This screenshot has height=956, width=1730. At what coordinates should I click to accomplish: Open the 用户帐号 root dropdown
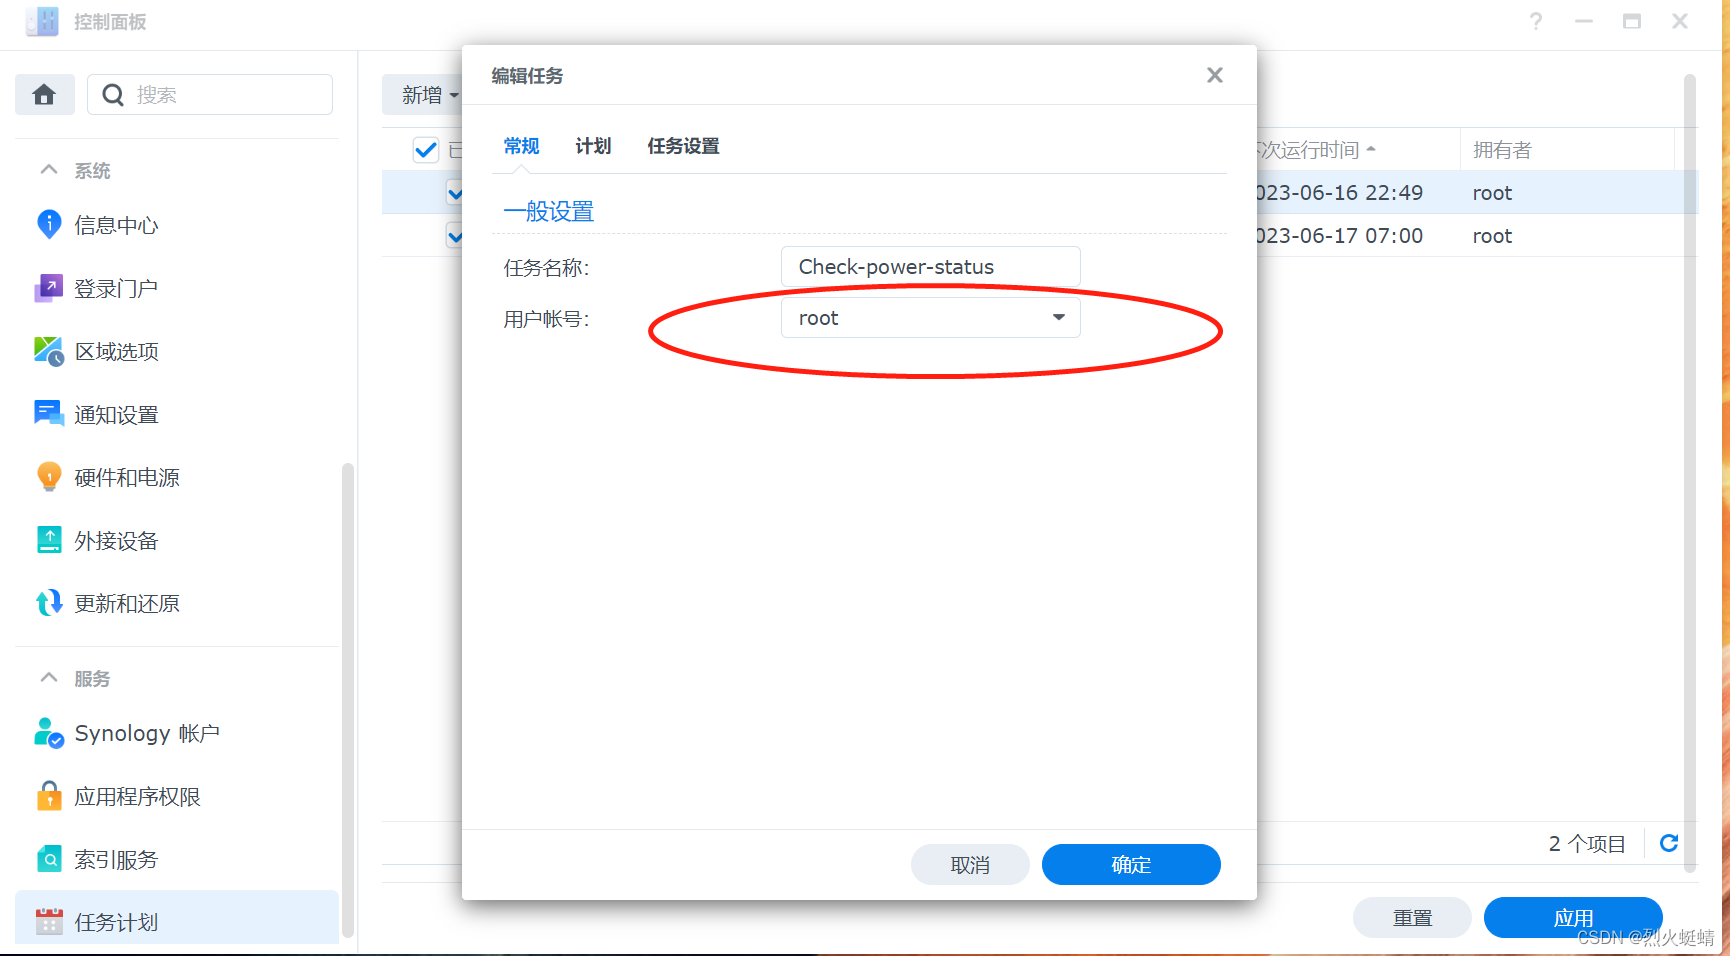tap(930, 318)
